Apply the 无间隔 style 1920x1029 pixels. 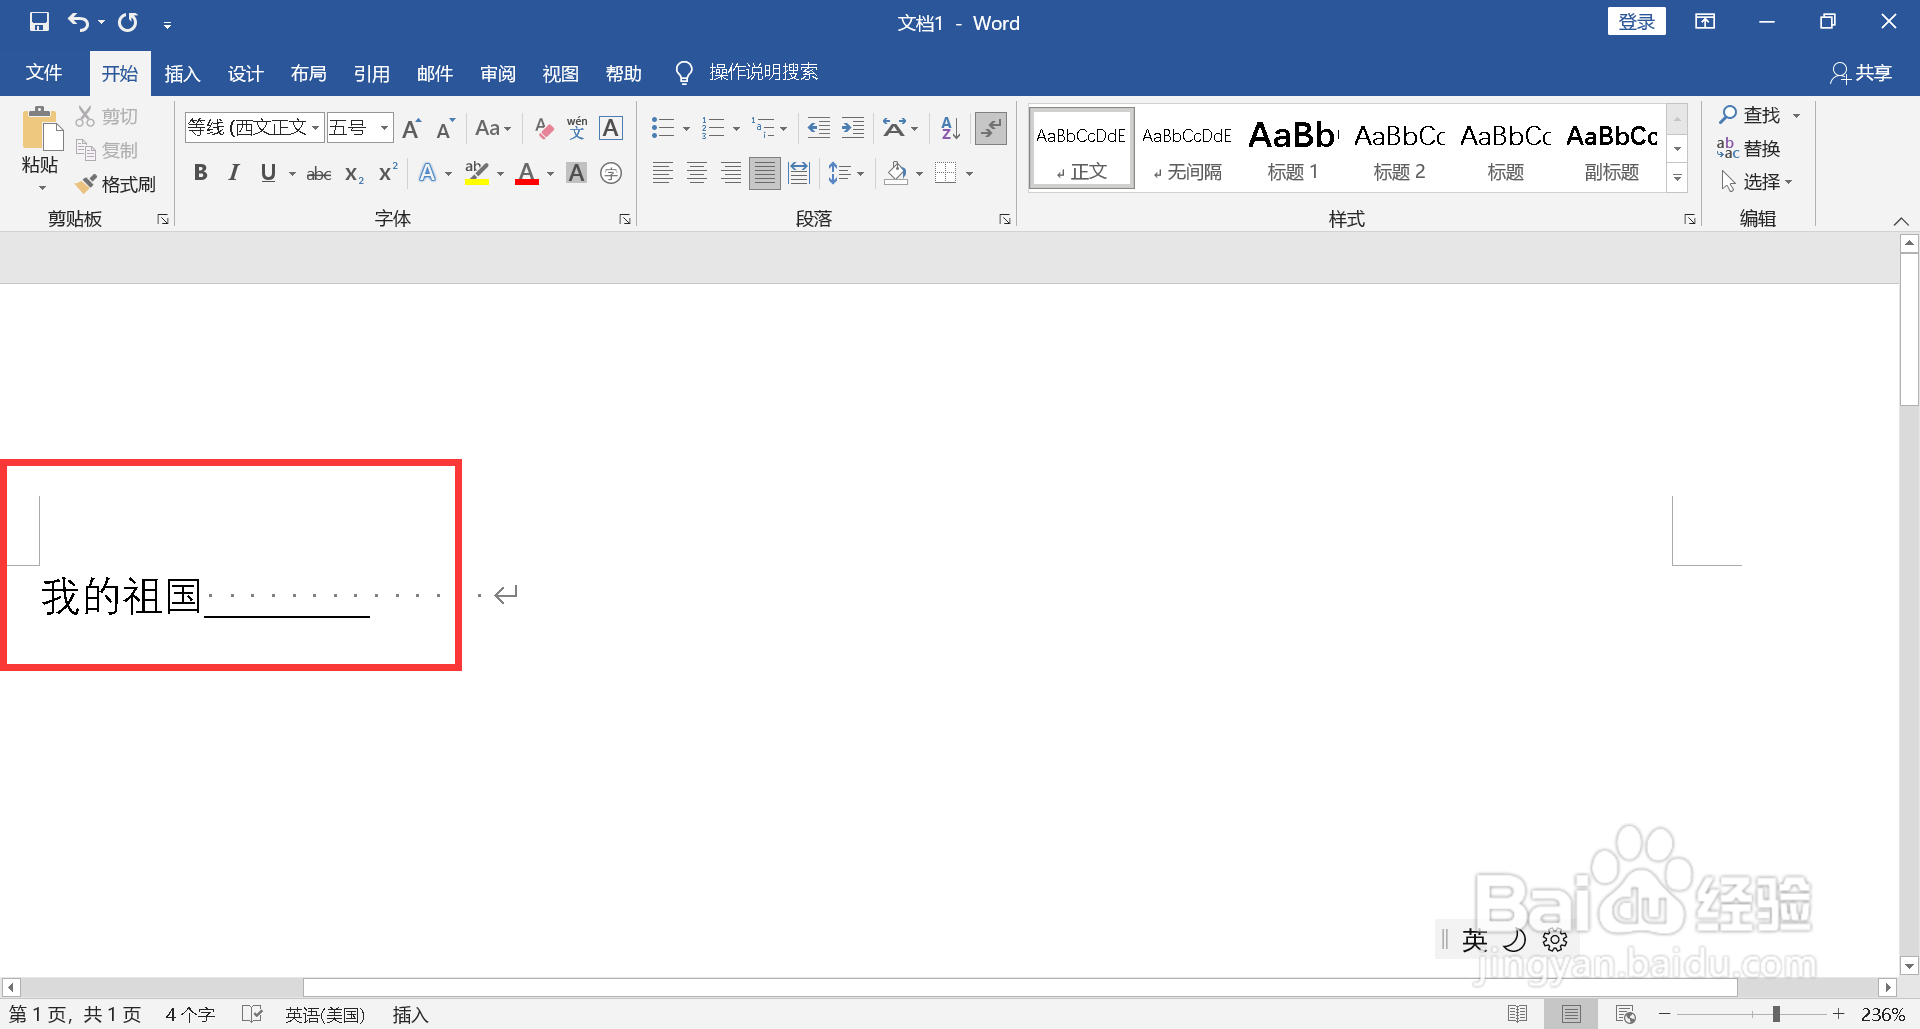click(x=1187, y=148)
